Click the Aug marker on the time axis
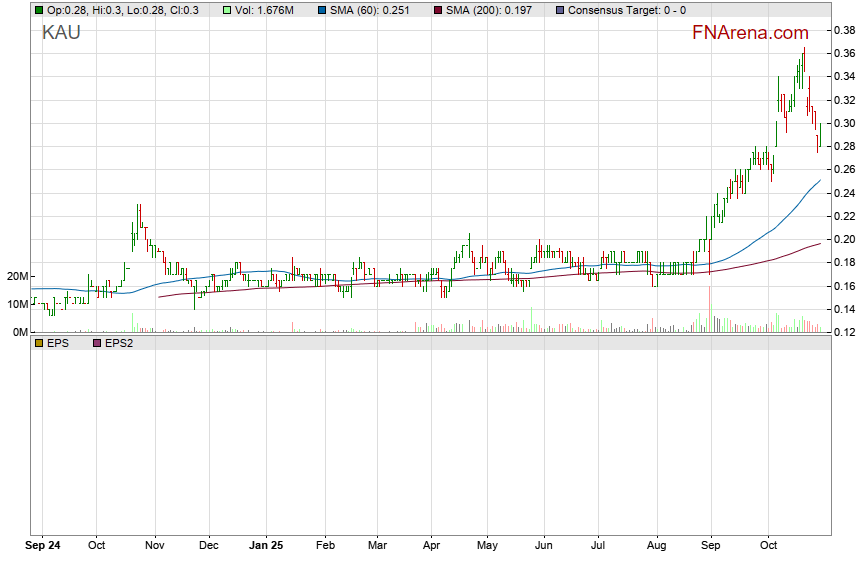This screenshot has height=566, width=859. point(656,547)
